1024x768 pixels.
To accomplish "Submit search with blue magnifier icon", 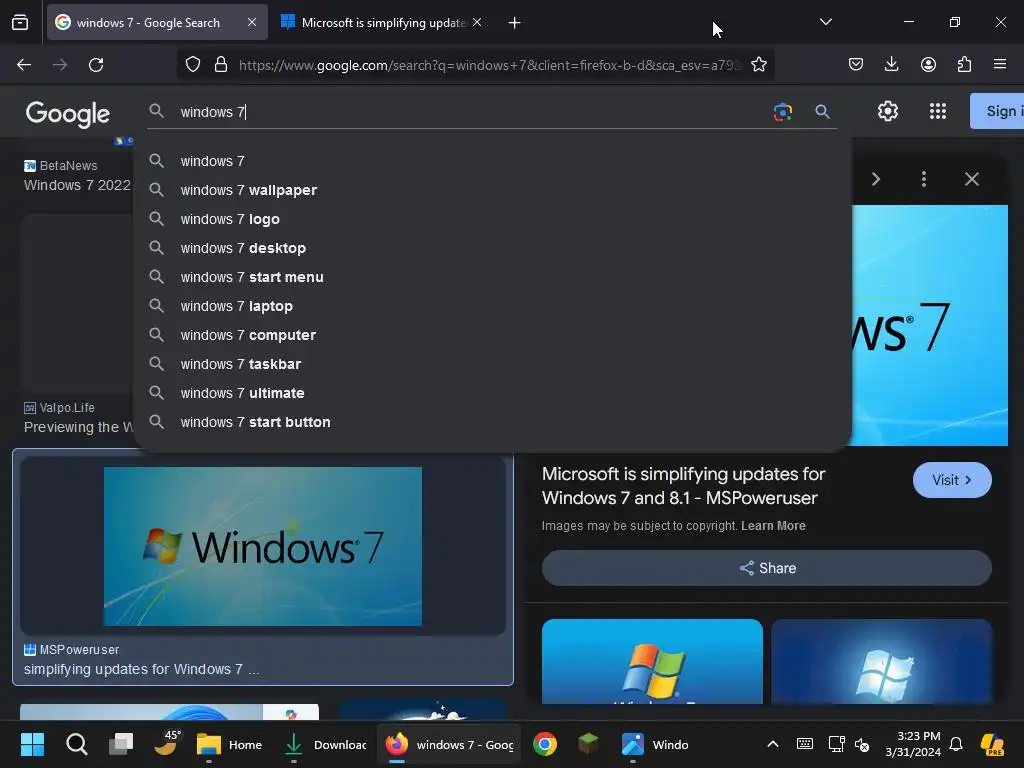I will tap(822, 112).
